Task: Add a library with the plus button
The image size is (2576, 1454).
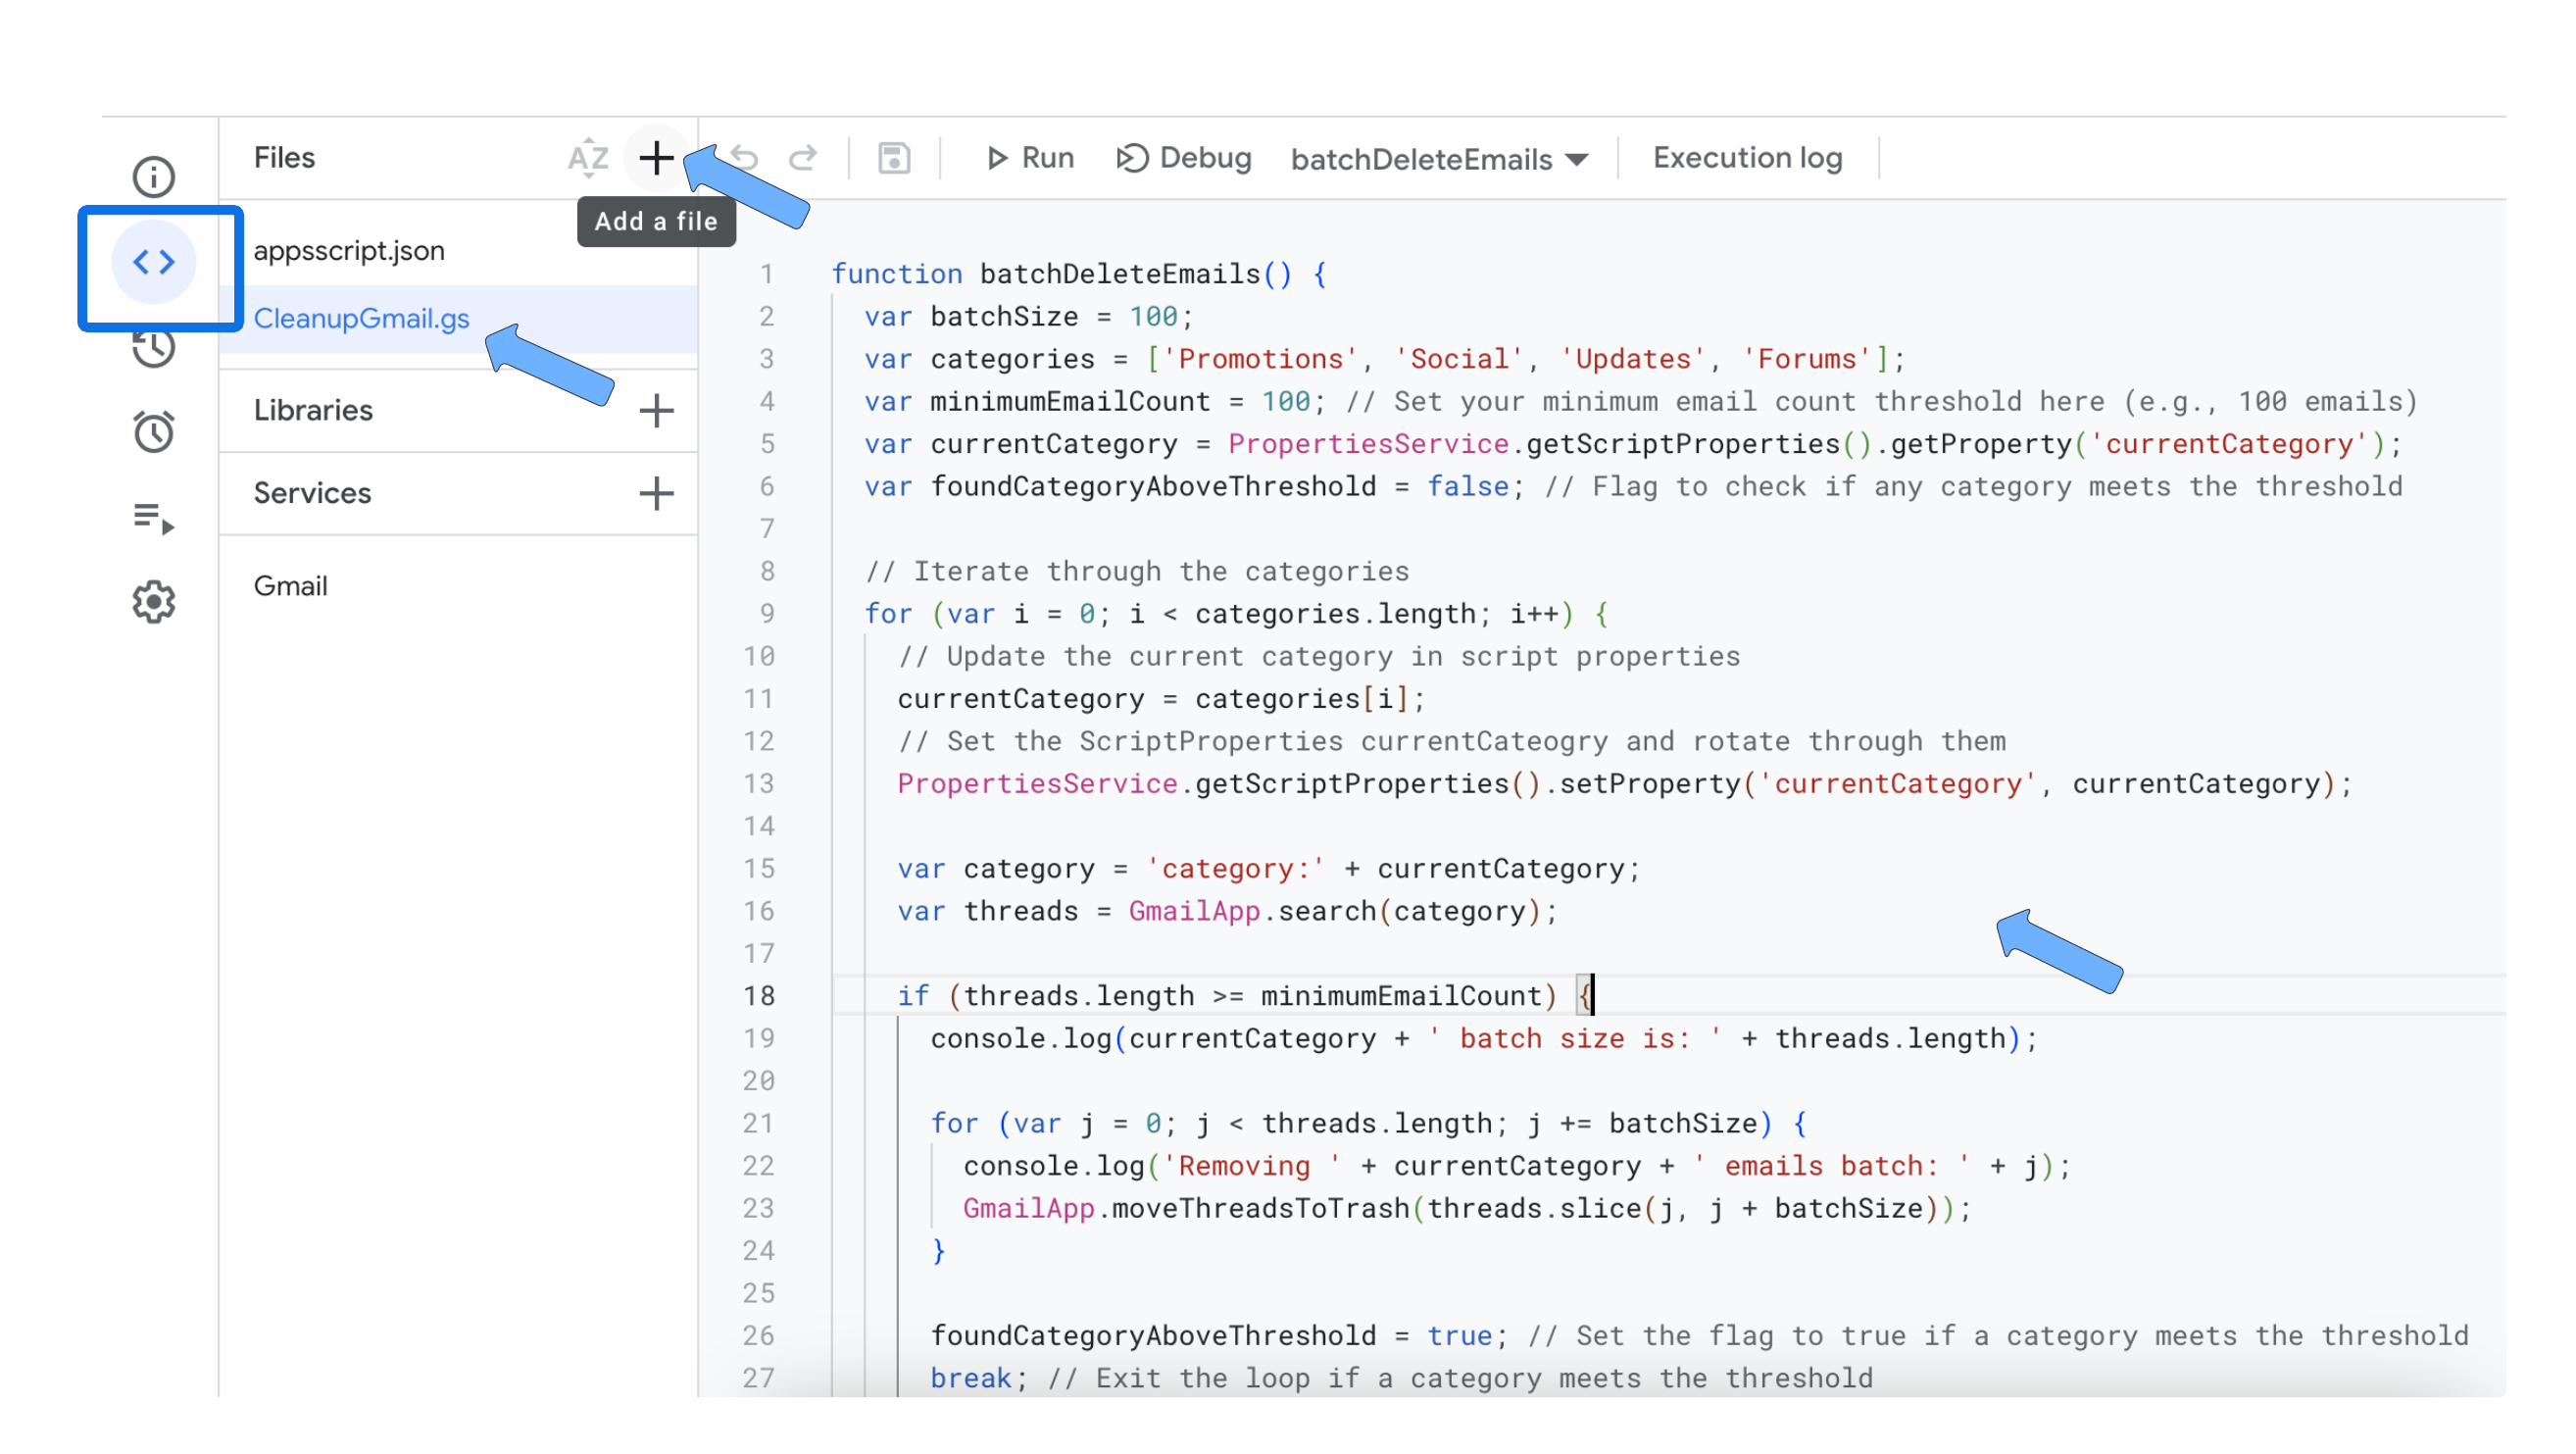Action: click(x=656, y=411)
